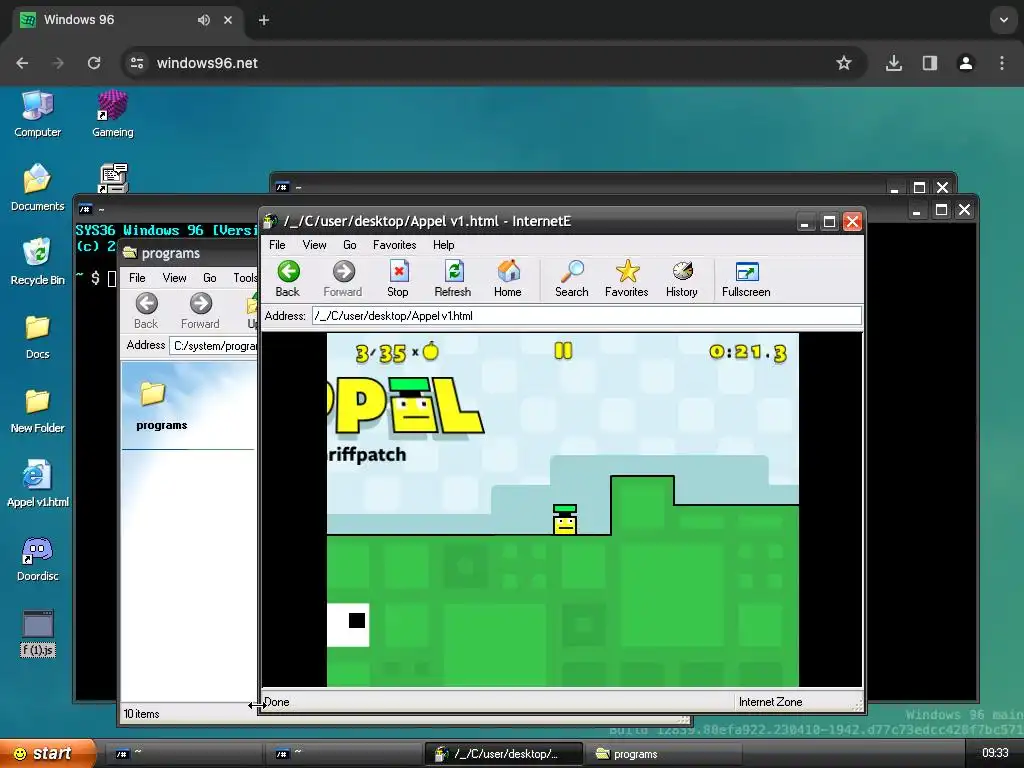
Task: Switch to first terminal taskbar button
Action: point(182,754)
